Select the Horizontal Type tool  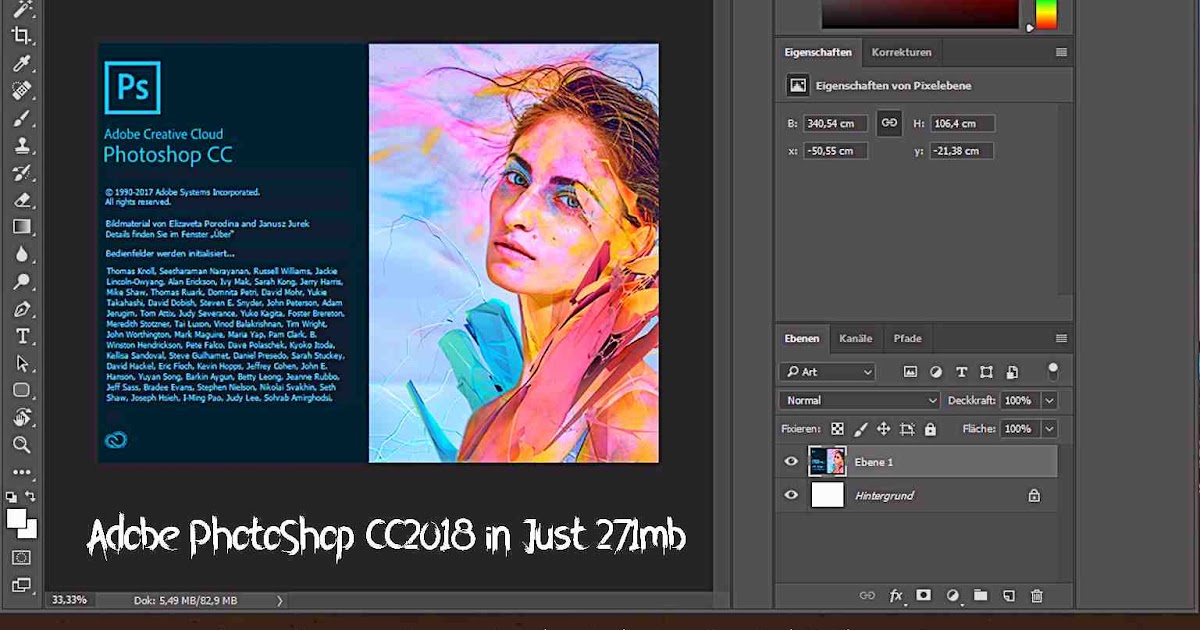(22, 336)
